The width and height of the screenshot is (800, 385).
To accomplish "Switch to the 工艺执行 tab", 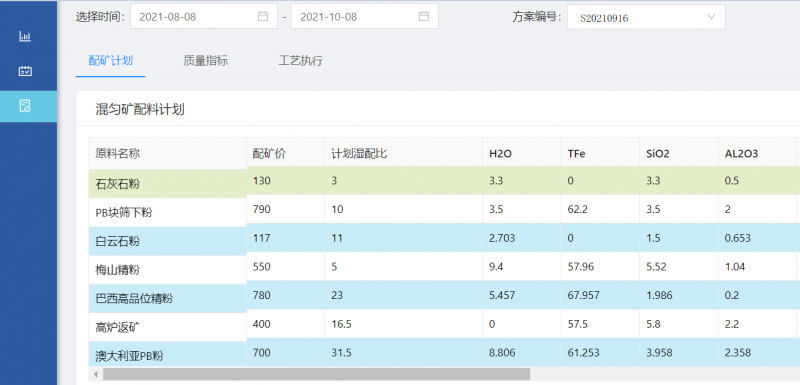I will point(301,61).
